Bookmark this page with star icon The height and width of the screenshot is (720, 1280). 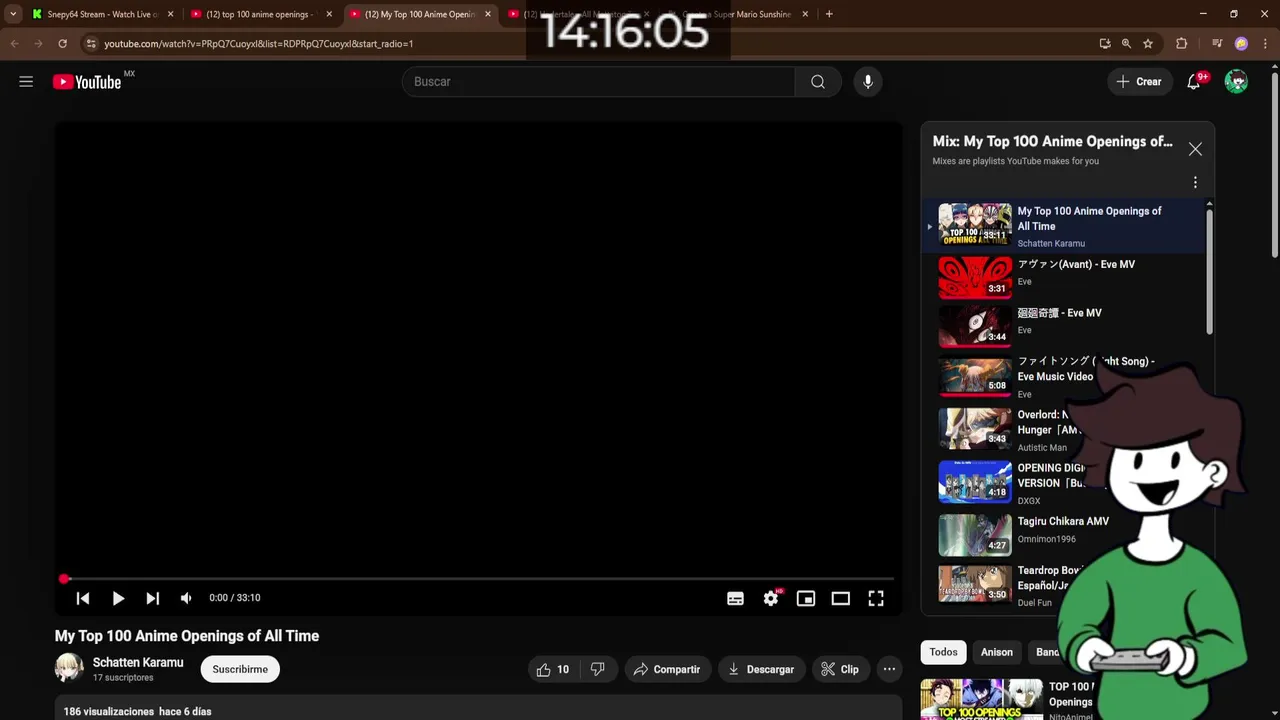[x=1148, y=44]
